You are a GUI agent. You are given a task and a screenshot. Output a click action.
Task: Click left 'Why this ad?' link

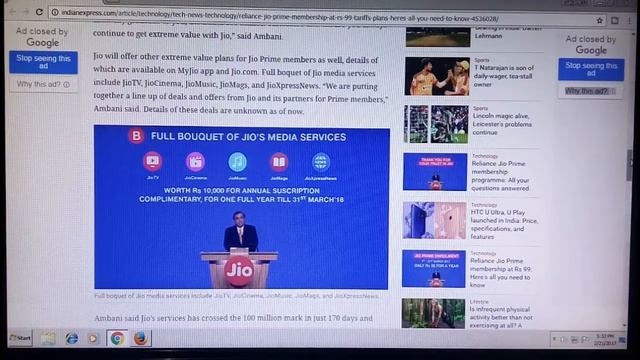click(x=43, y=84)
